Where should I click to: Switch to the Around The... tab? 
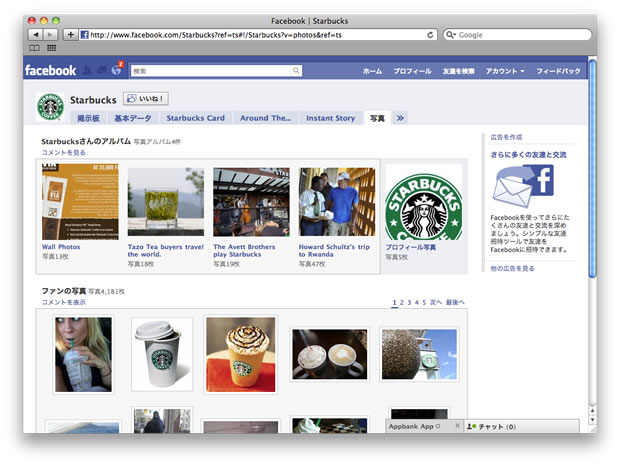coord(265,118)
